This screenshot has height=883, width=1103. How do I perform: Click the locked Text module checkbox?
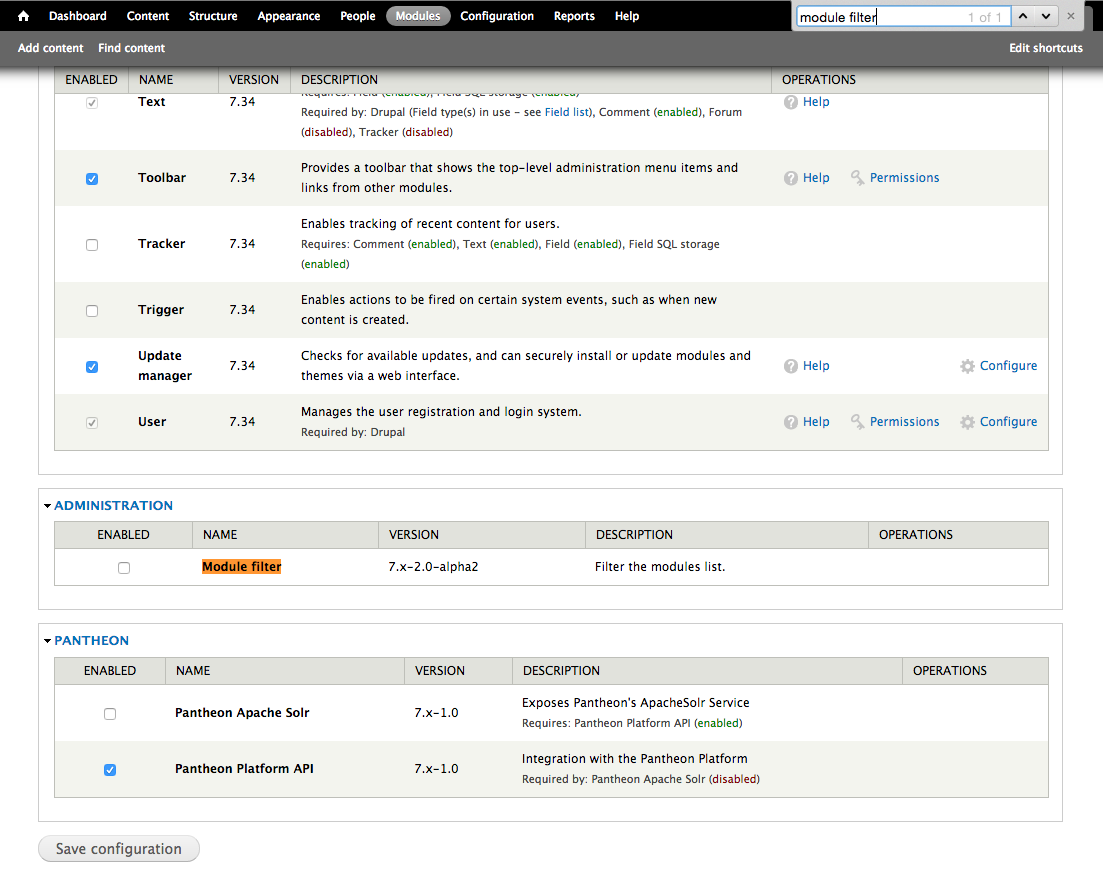92,103
